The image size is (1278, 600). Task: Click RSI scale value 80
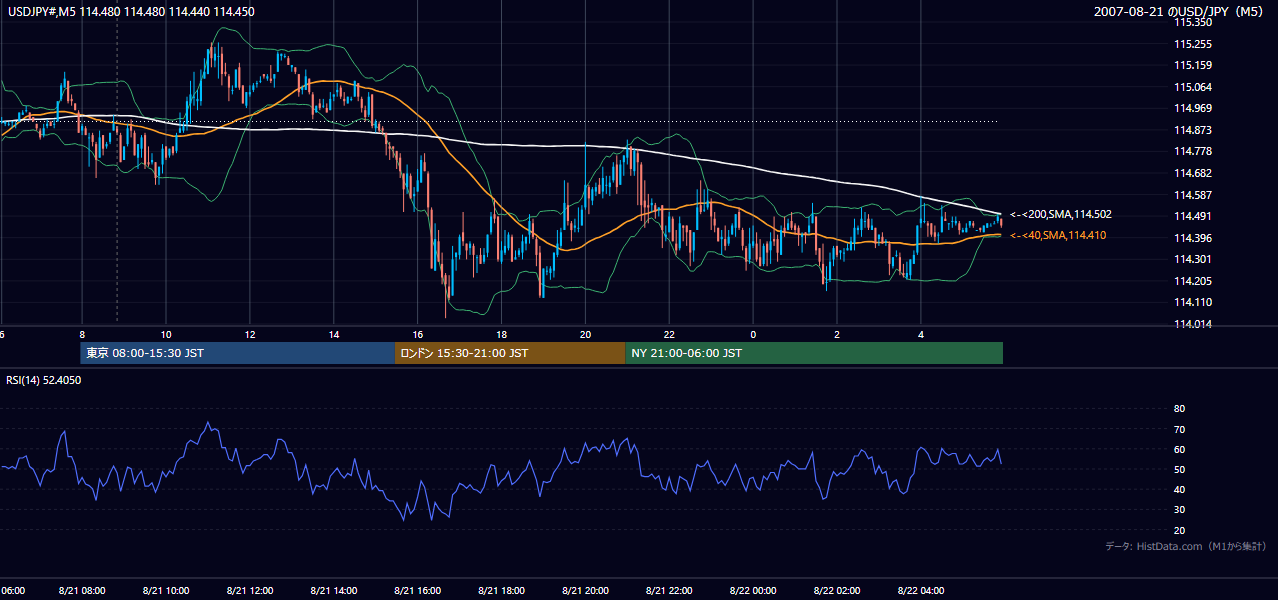[1179, 409]
